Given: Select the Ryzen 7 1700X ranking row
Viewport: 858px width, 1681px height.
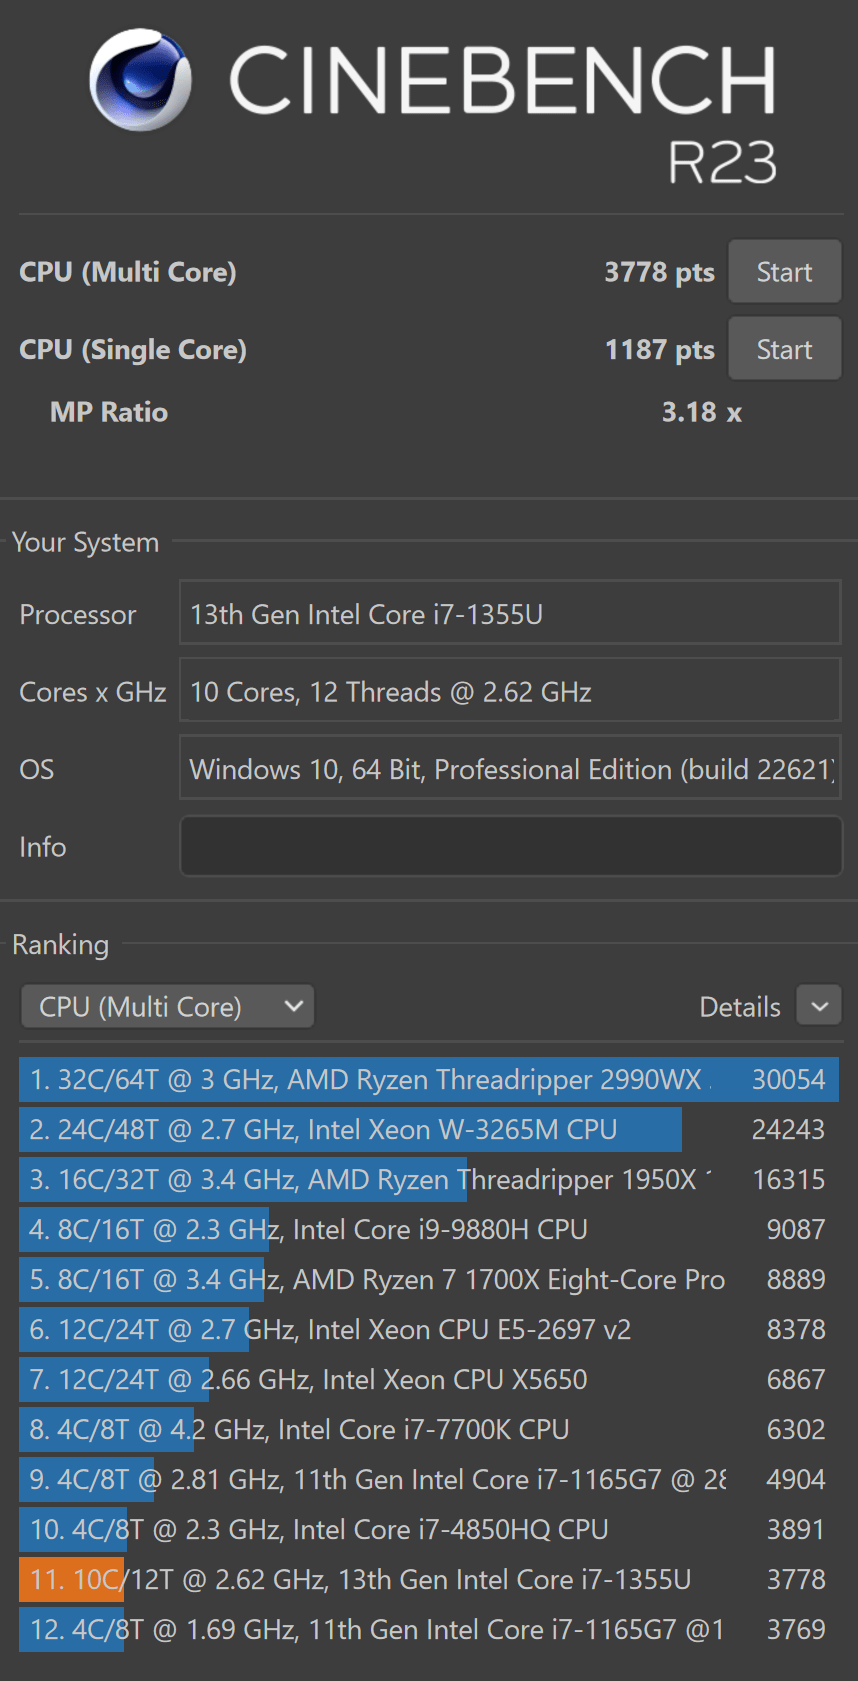Looking at the screenshot, I should point(428,1280).
